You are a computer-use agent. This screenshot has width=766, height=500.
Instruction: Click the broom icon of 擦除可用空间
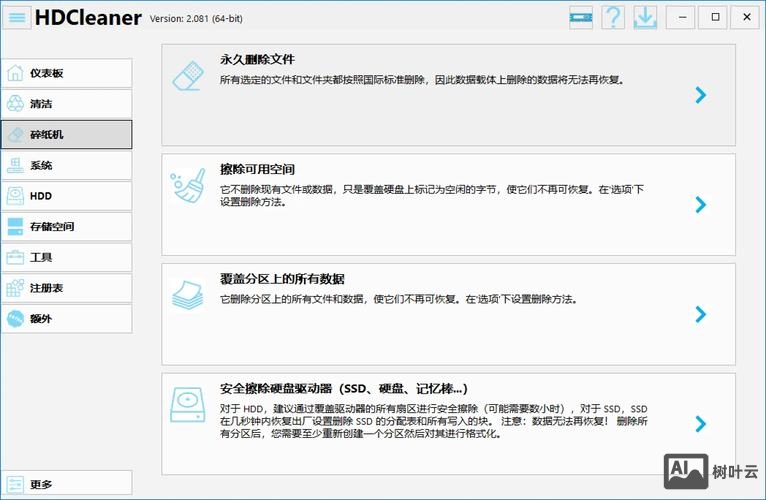[x=188, y=186]
